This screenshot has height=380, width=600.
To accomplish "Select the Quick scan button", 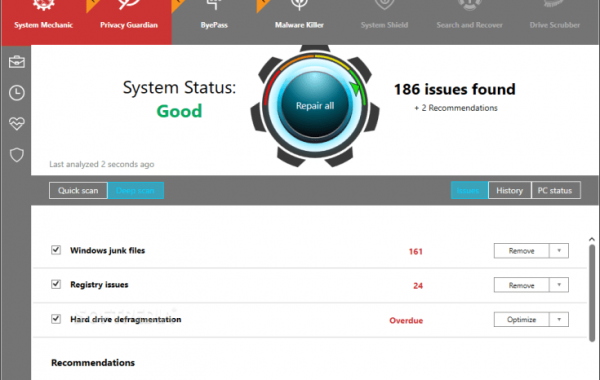I will 78,190.
